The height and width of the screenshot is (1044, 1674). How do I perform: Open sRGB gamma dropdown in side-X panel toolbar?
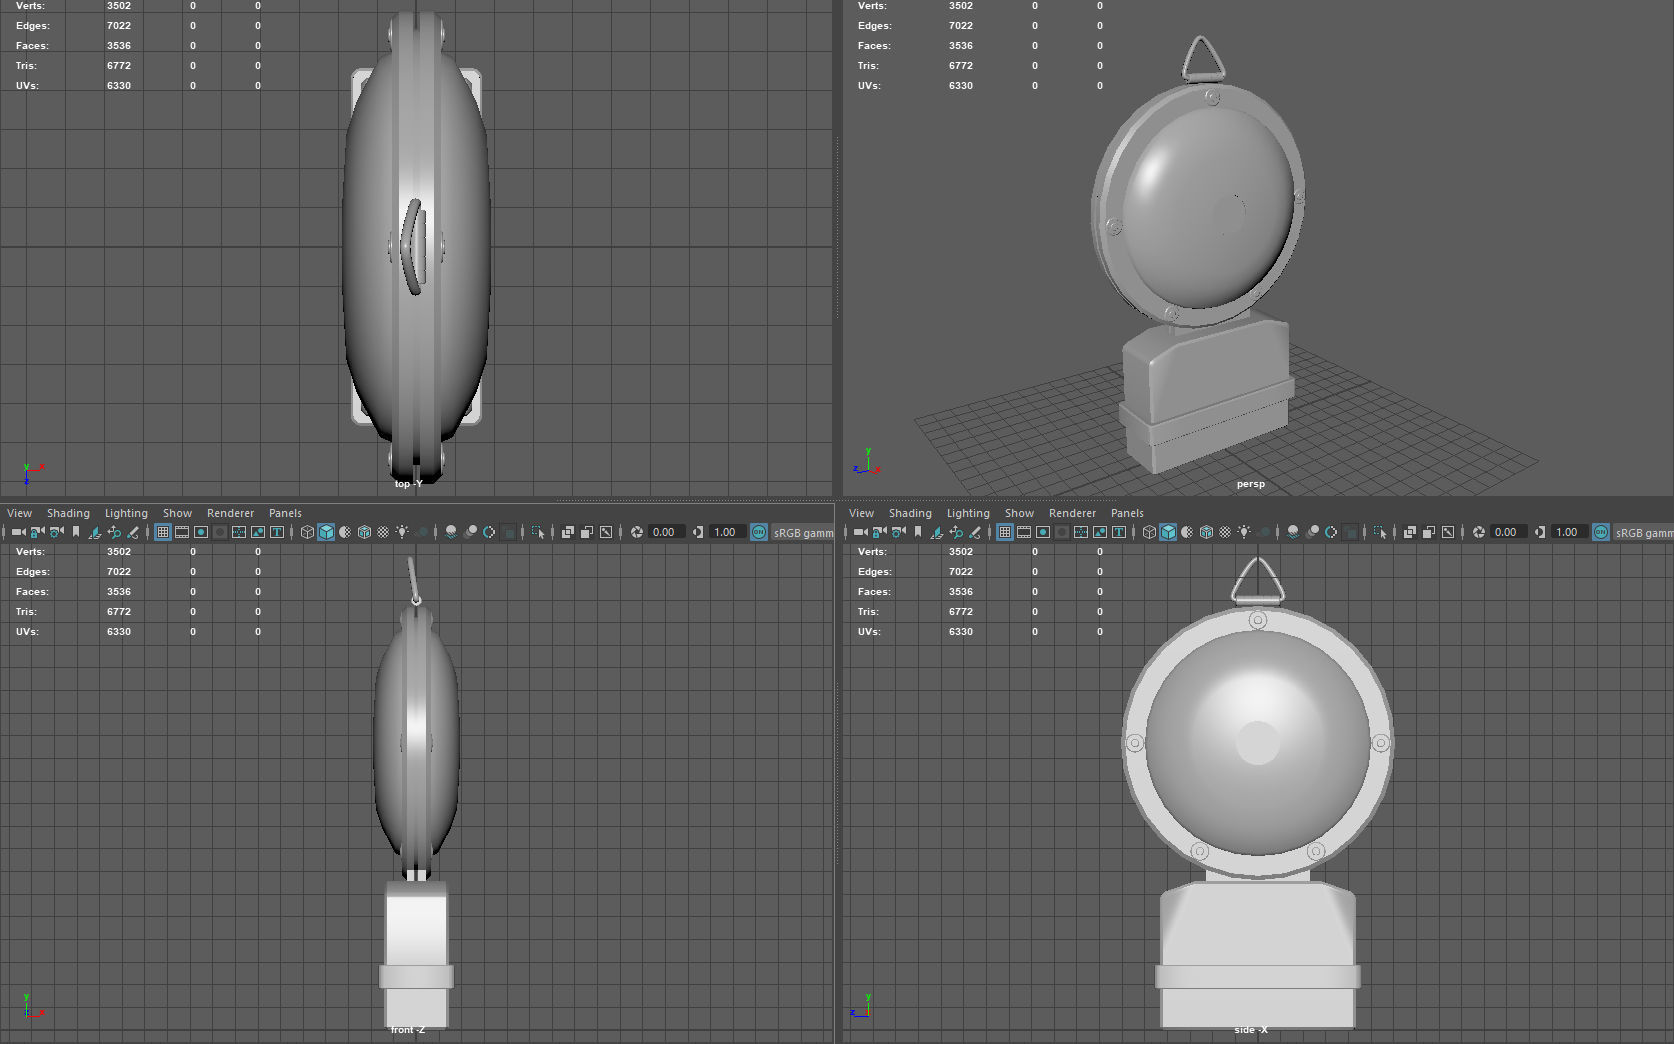pos(1643,532)
